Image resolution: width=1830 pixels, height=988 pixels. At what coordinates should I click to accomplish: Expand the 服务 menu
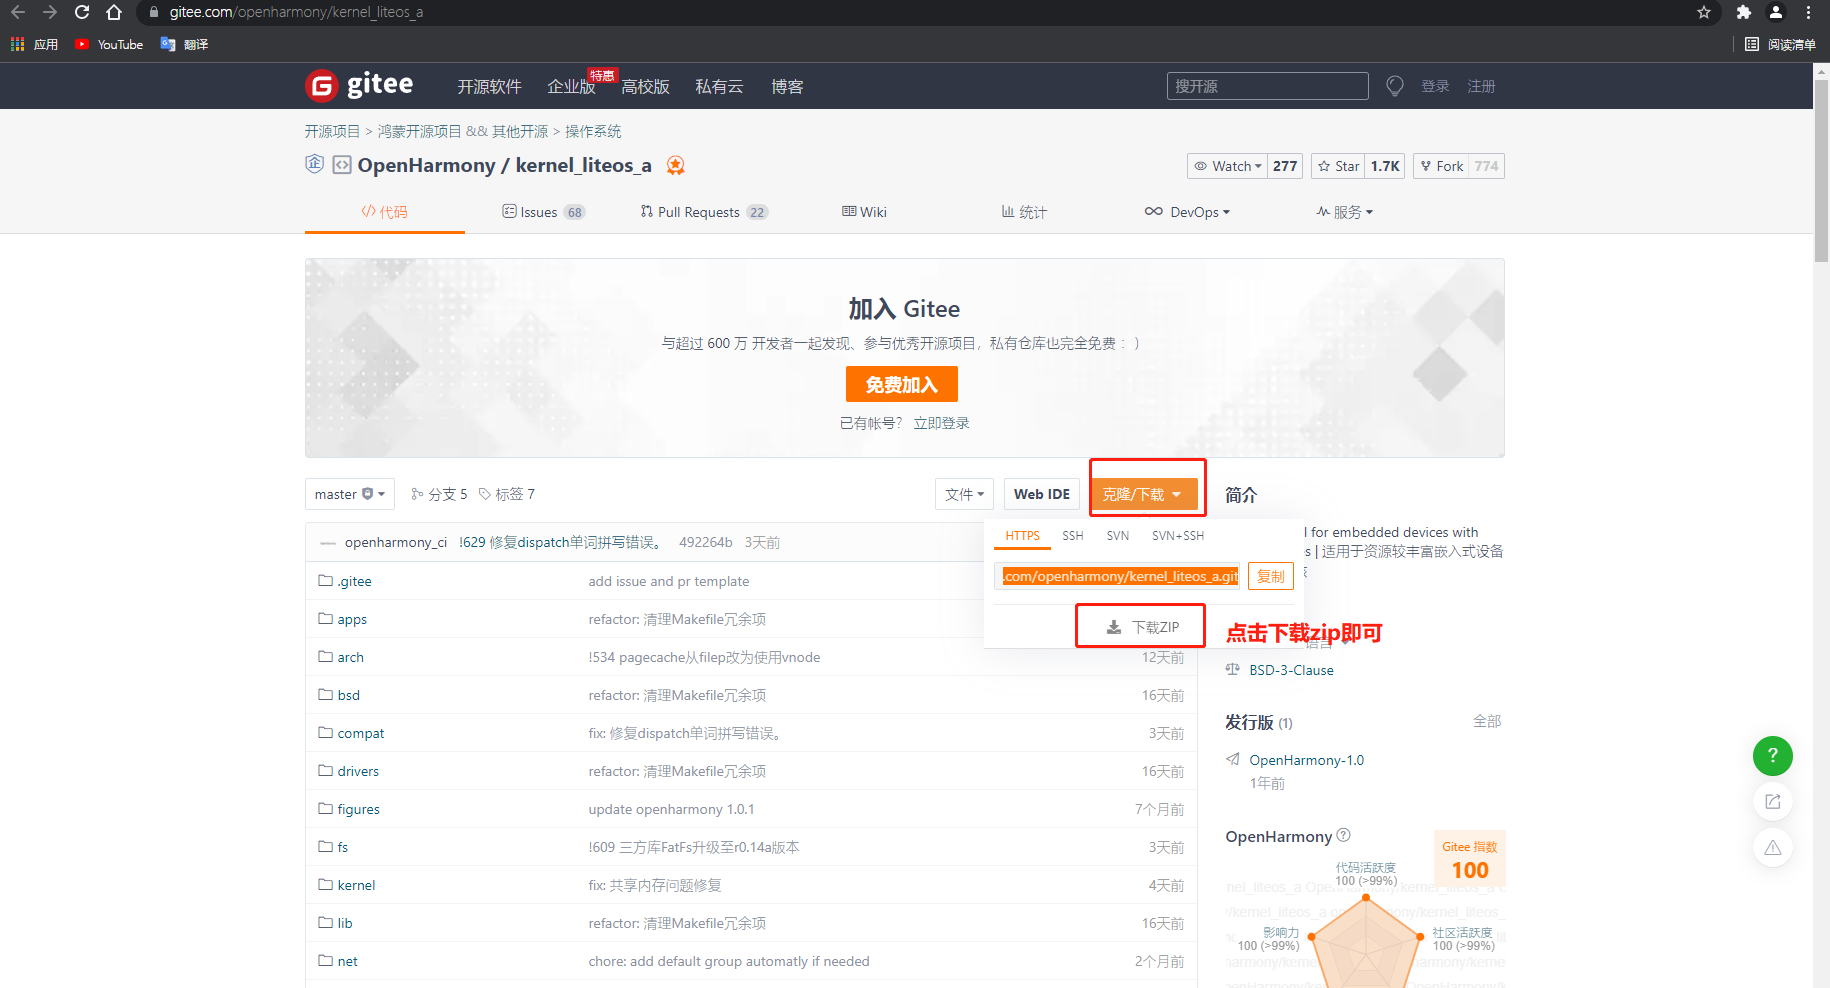1345,212
